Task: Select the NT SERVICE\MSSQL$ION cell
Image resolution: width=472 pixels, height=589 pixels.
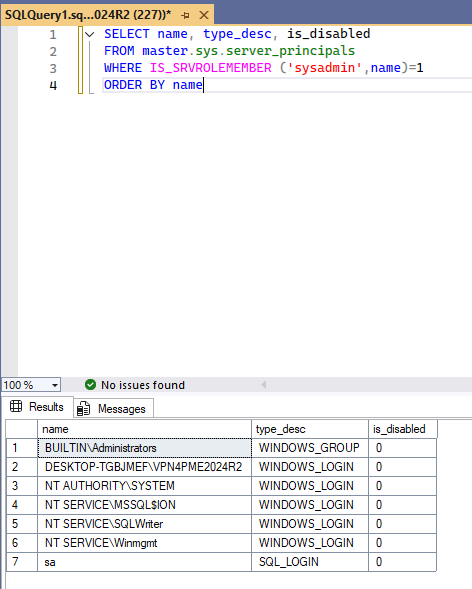Action: (x=145, y=505)
